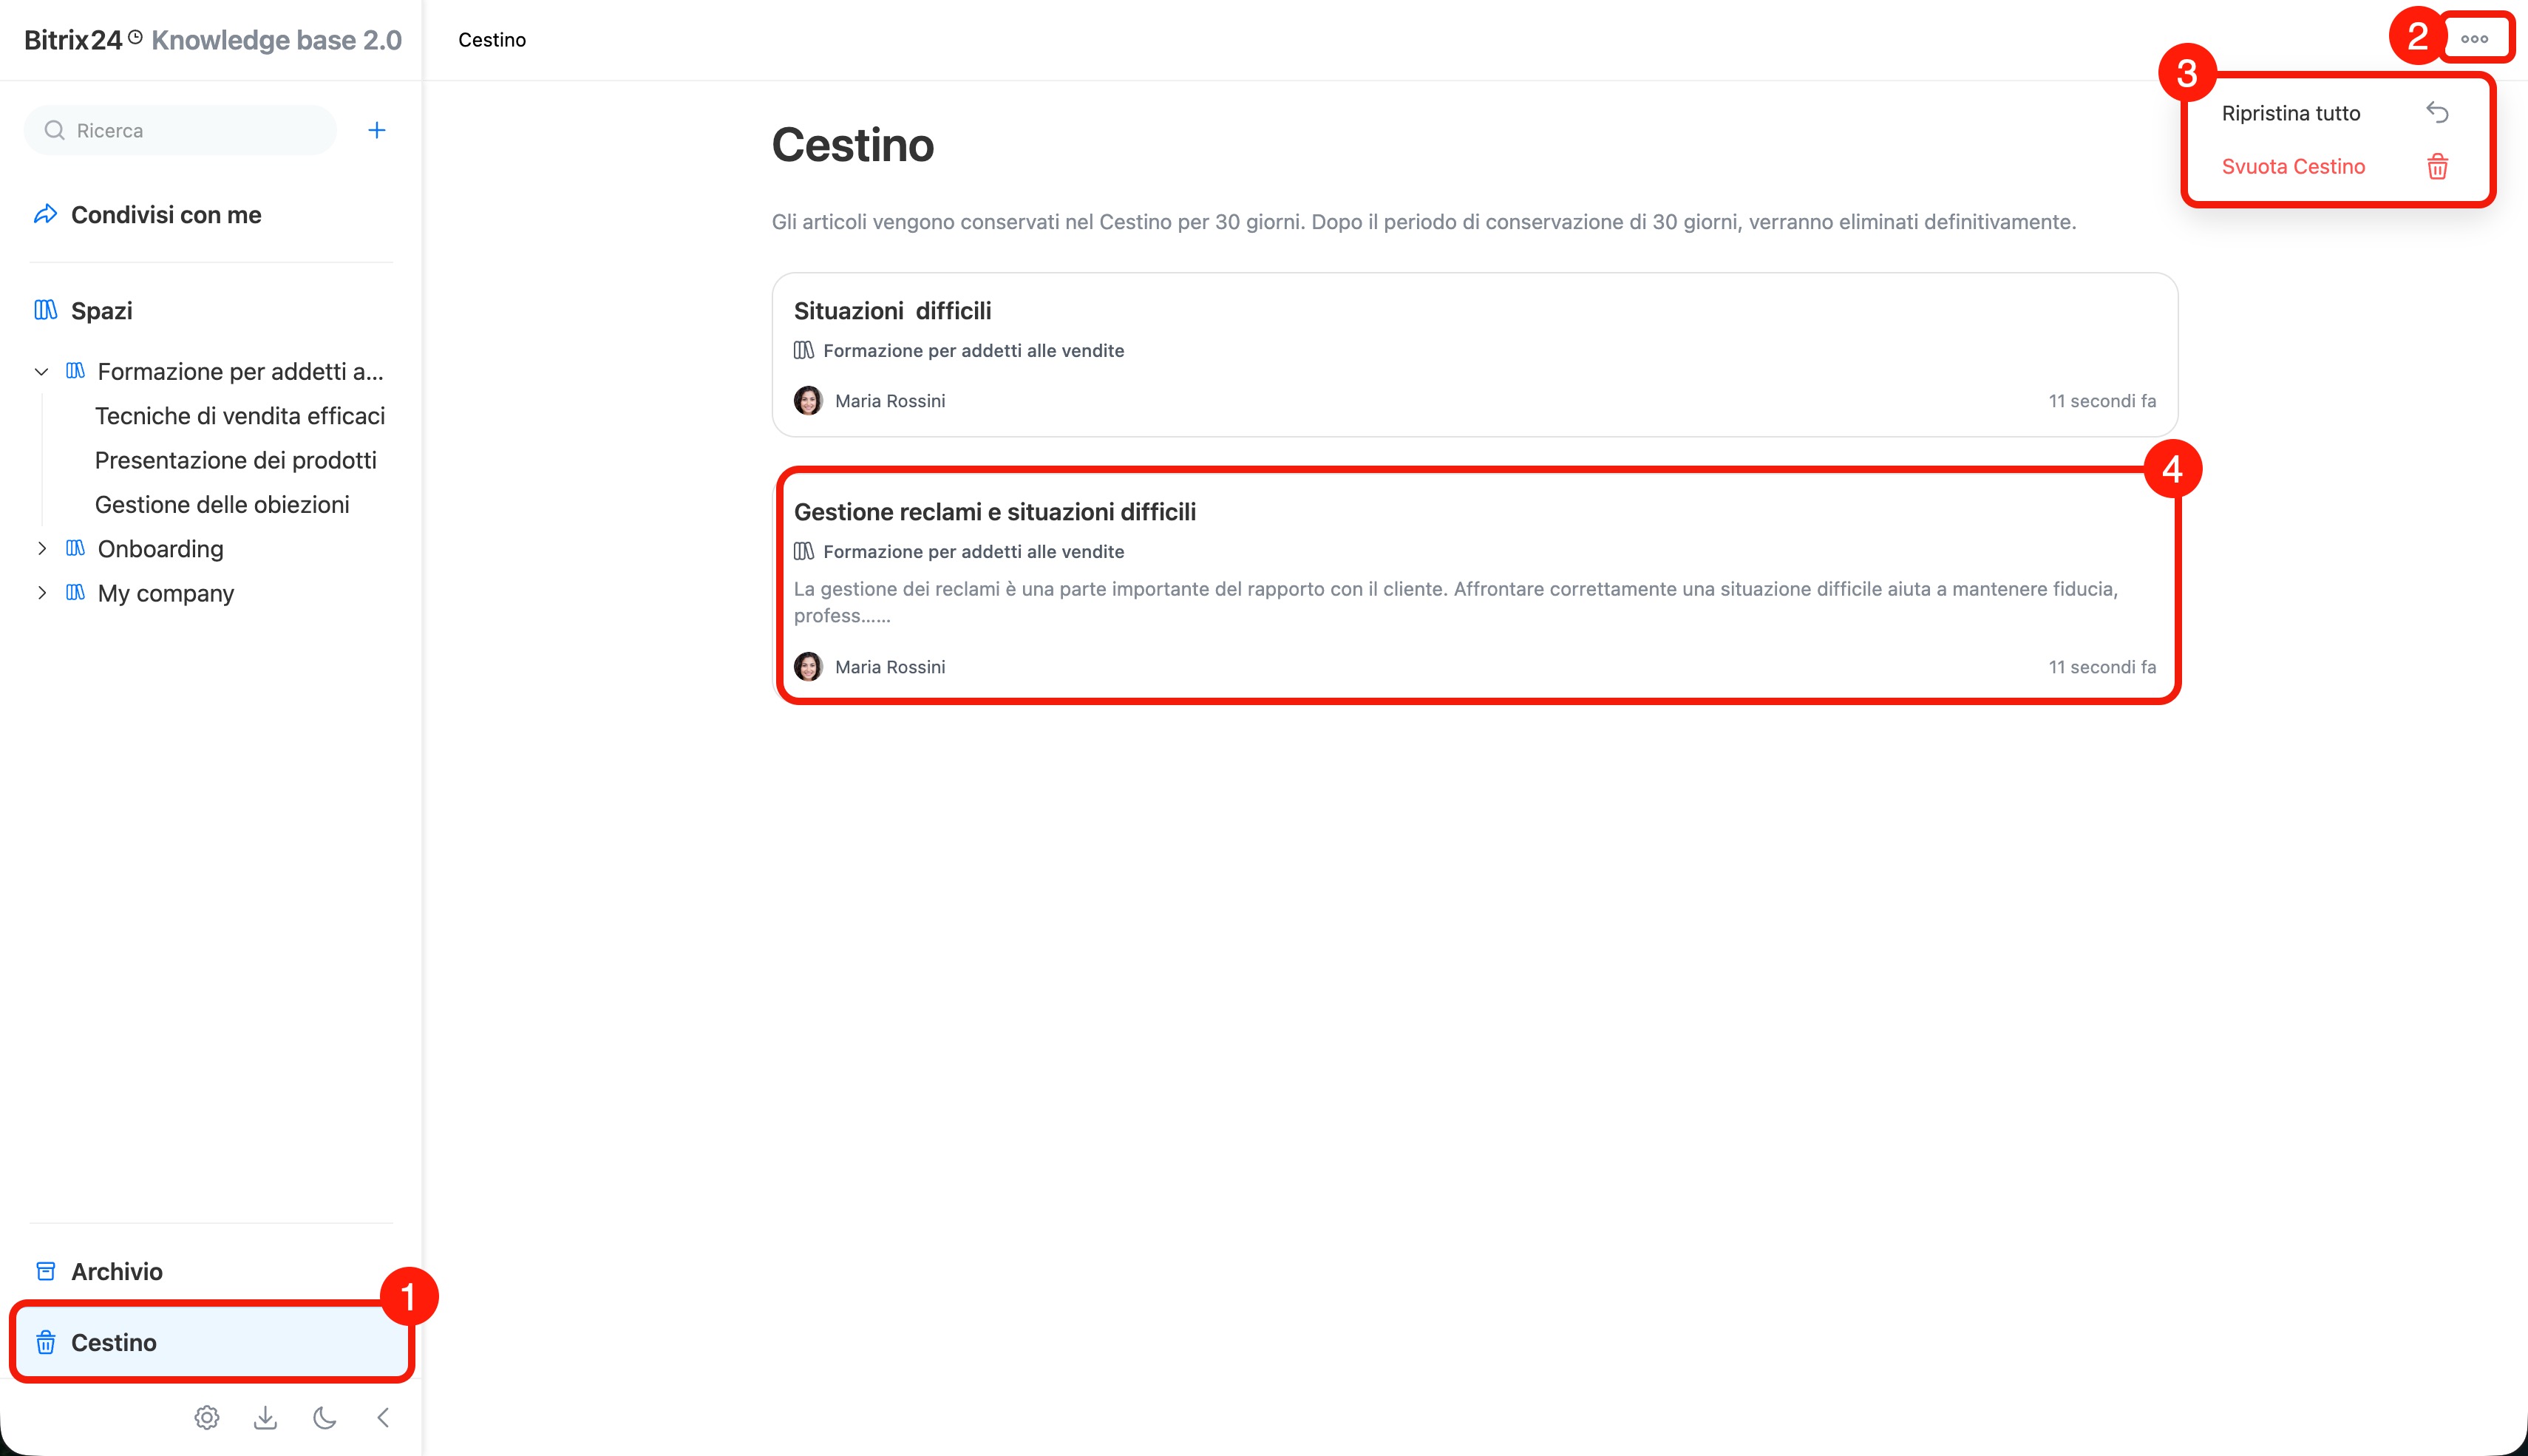Collapse the Formazione per addetti space
Screen dimensions: 2528x1456
click(x=41, y=372)
